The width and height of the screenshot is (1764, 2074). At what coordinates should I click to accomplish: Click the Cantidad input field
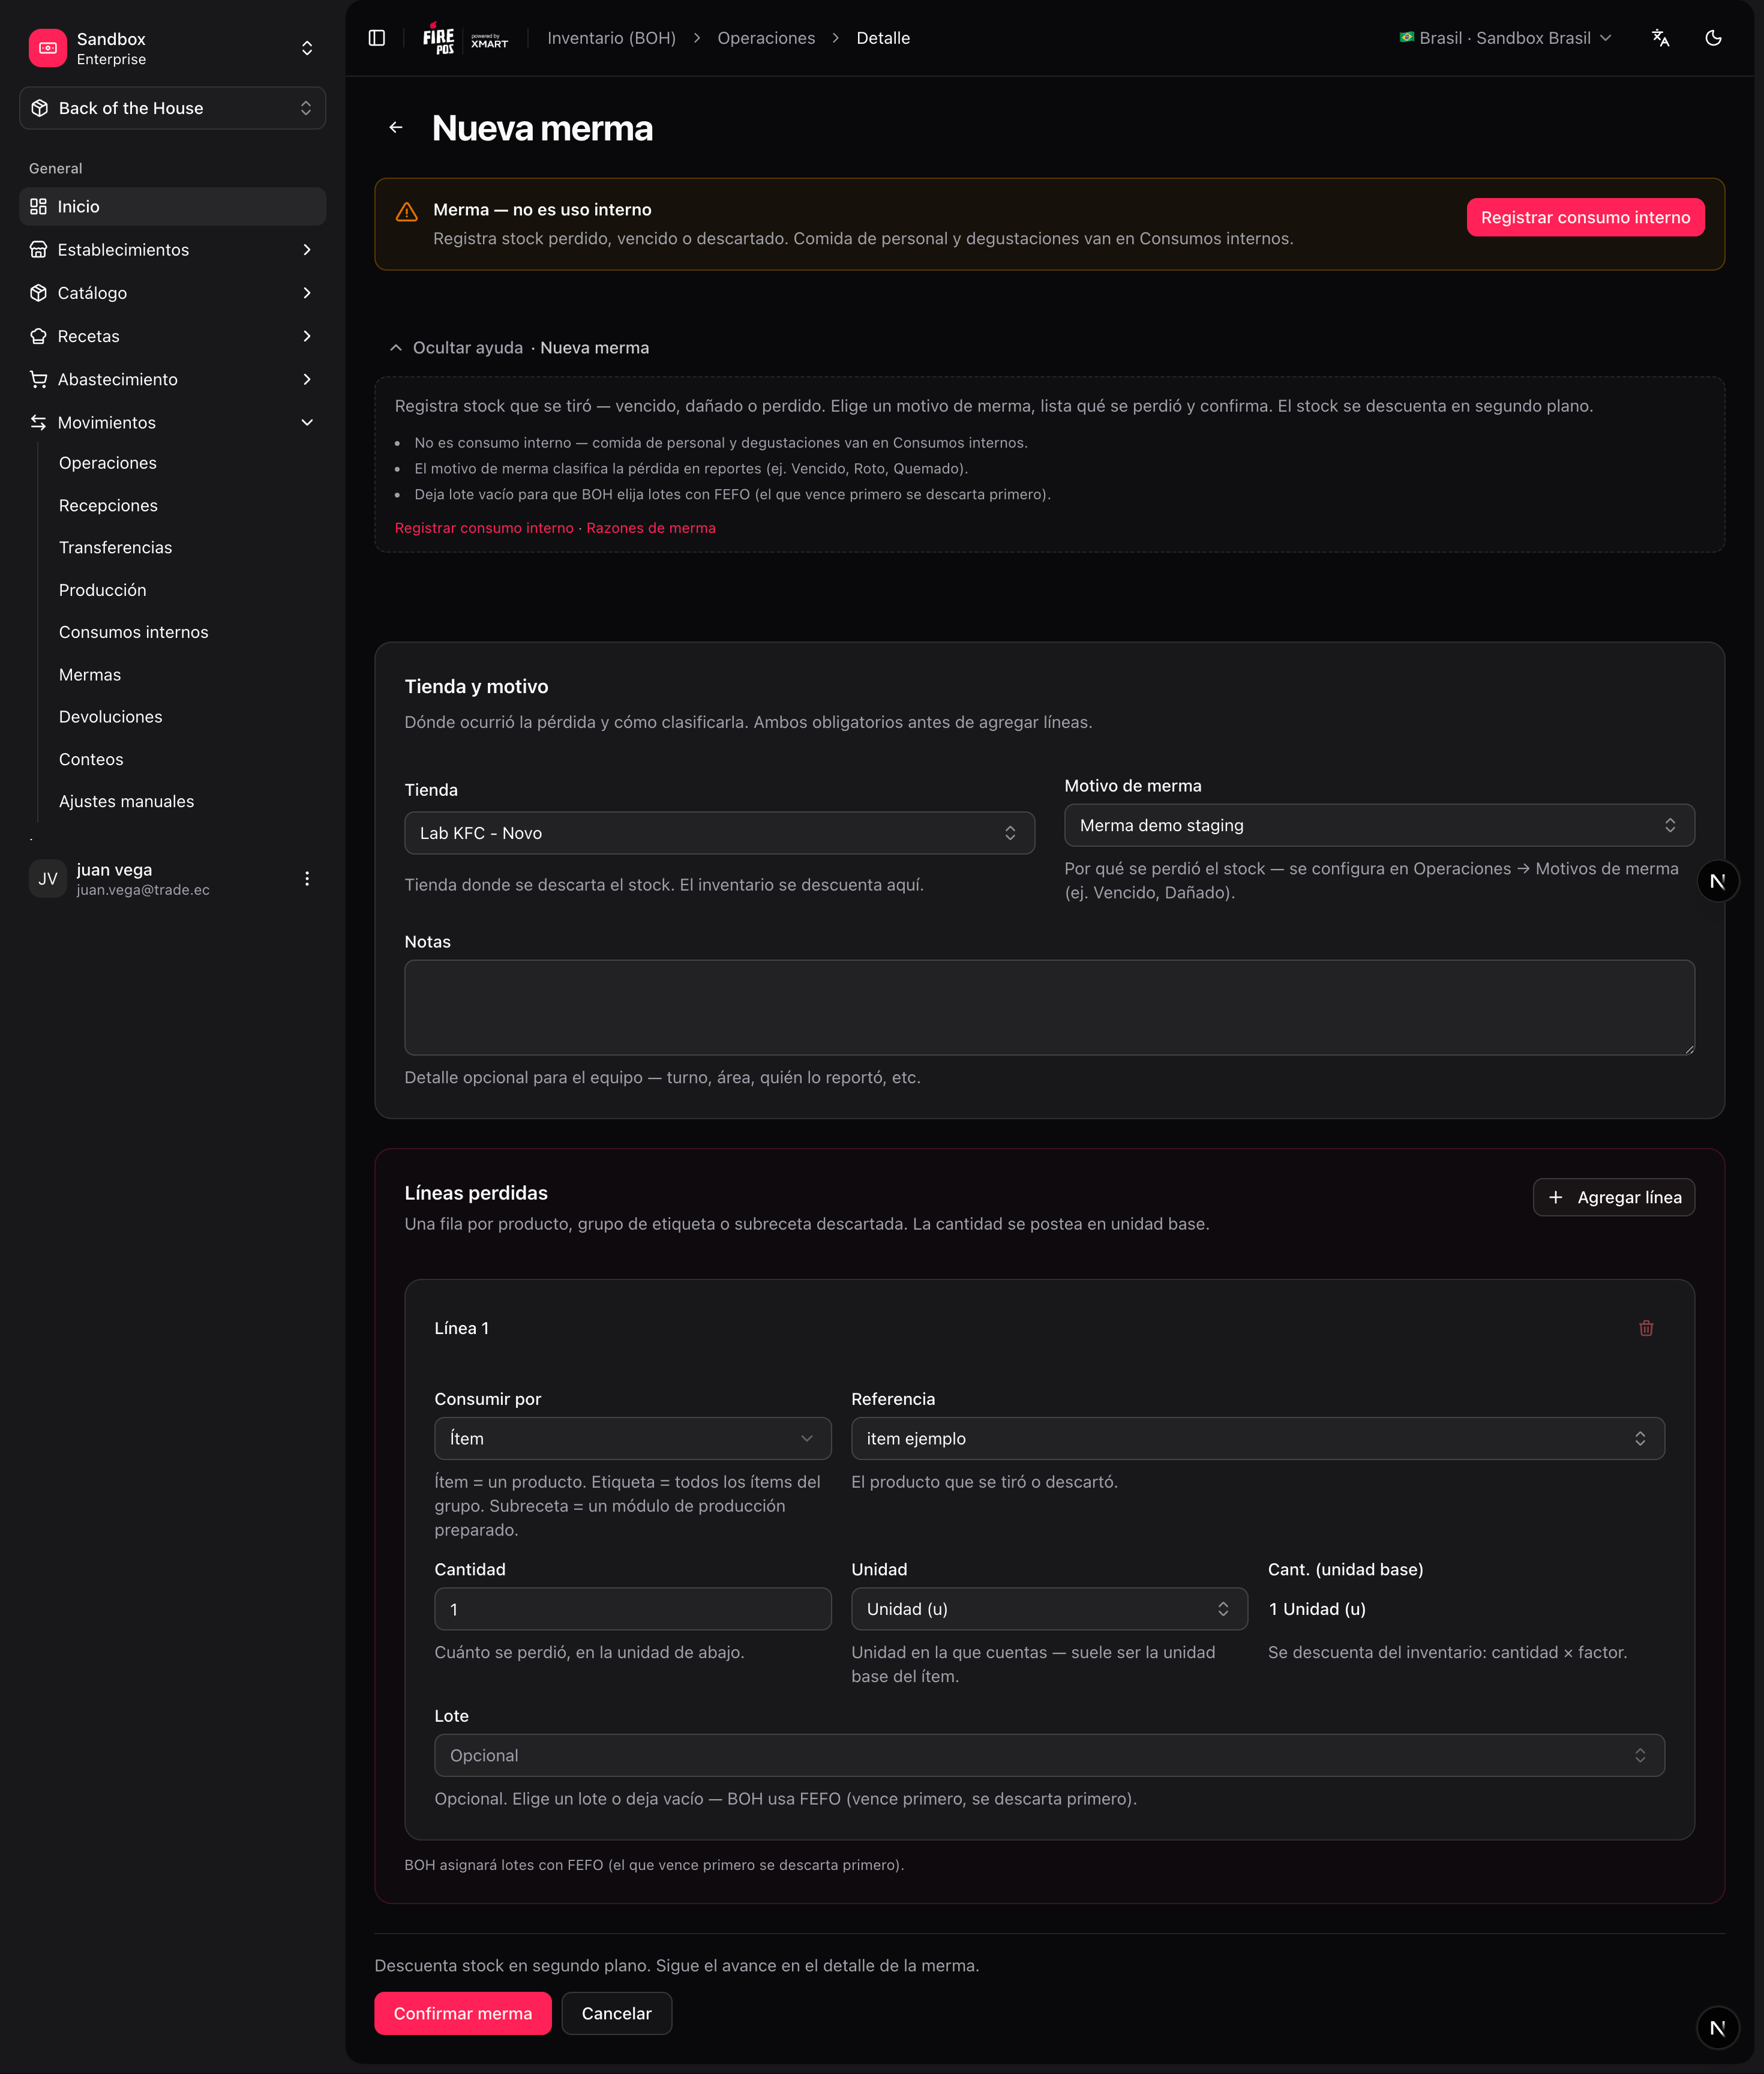point(632,1609)
